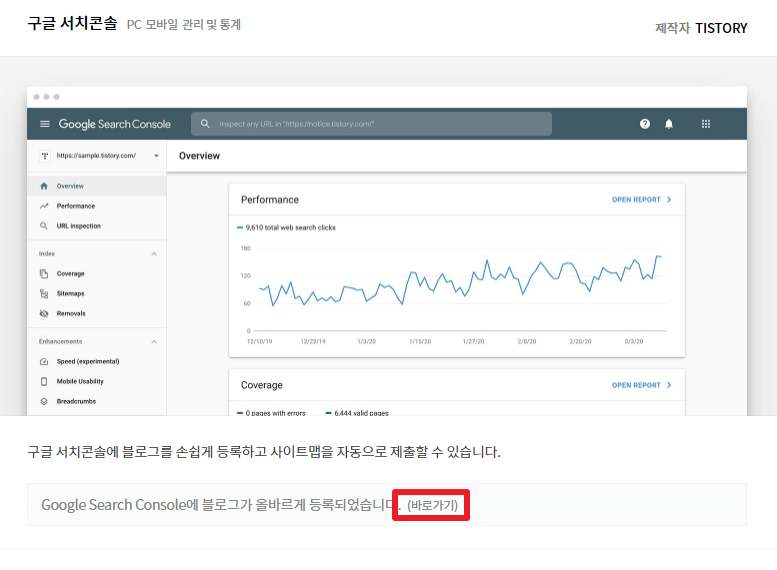777x570 pixels.
Task: Click the Index section label
Action: tap(47, 254)
